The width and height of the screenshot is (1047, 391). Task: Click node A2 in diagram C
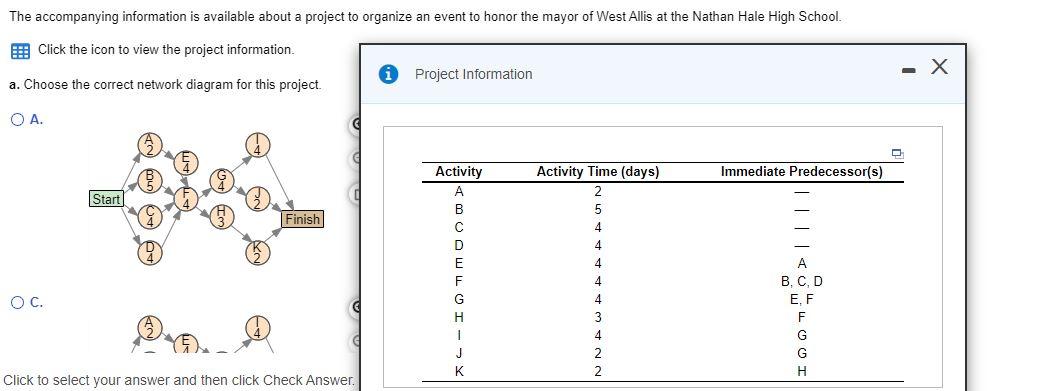click(150, 327)
